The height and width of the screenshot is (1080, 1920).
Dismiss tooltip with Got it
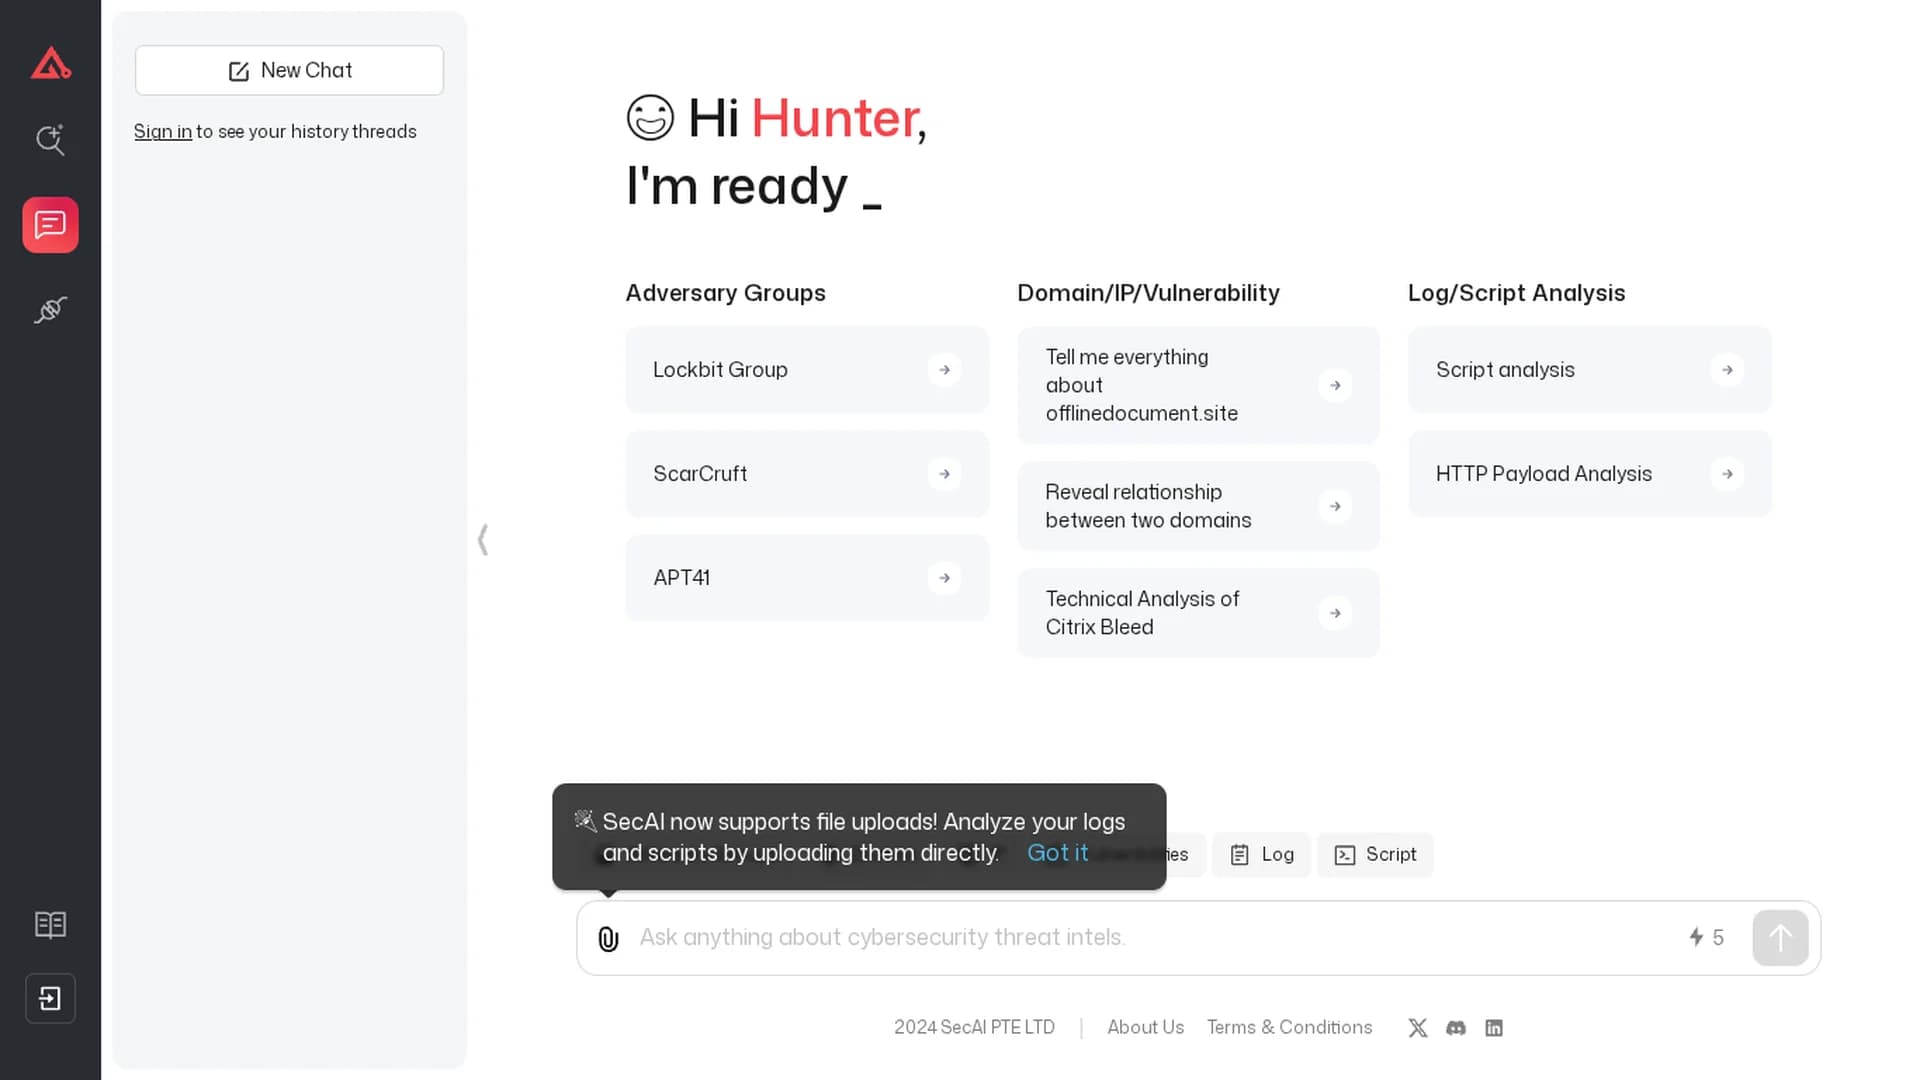[x=1057, y=853]
